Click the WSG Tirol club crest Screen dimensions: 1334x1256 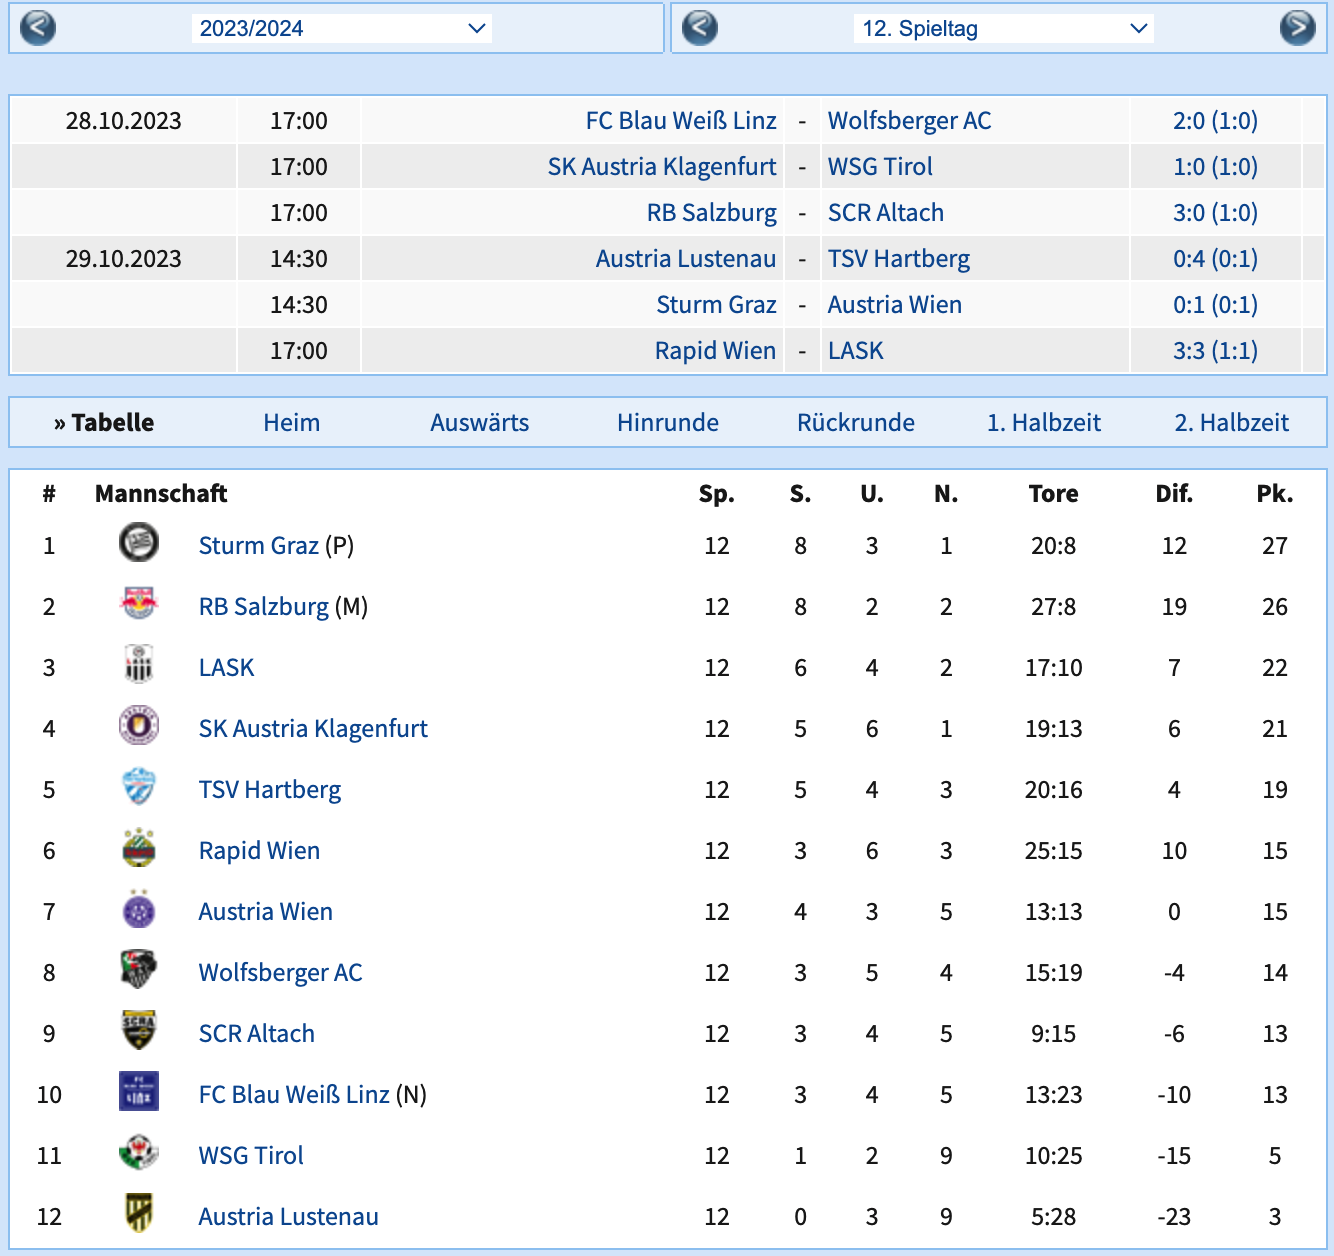[139, 1153]
